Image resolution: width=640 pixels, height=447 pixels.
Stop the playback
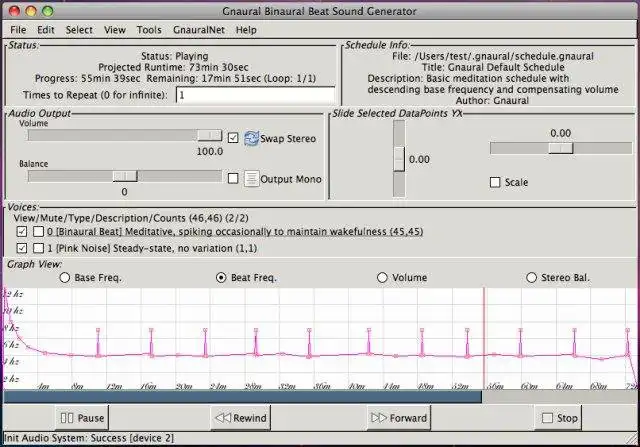(559, 418)
